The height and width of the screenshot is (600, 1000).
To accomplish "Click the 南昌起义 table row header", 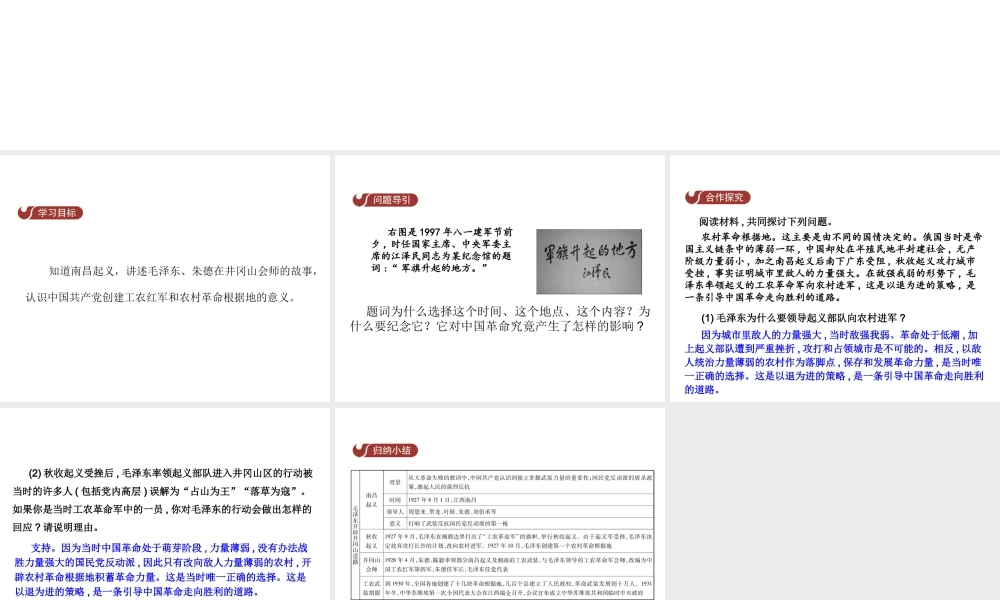I will click(x=371, y=499).
